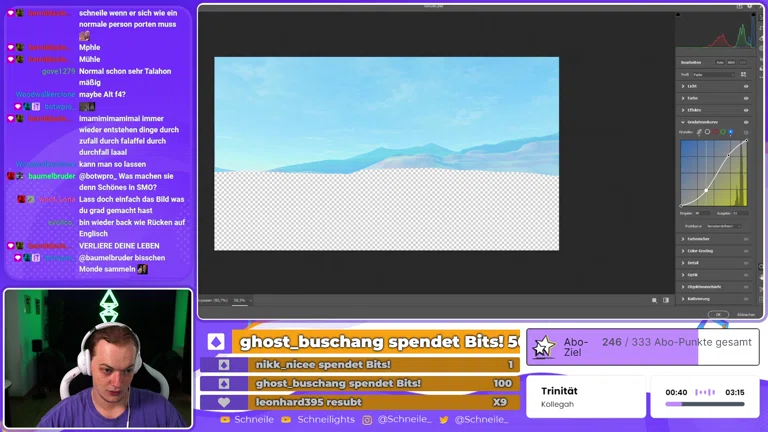Click the streamer webcam feed
The height and width of the screenshot is (432, 768).
coord(98,358)
